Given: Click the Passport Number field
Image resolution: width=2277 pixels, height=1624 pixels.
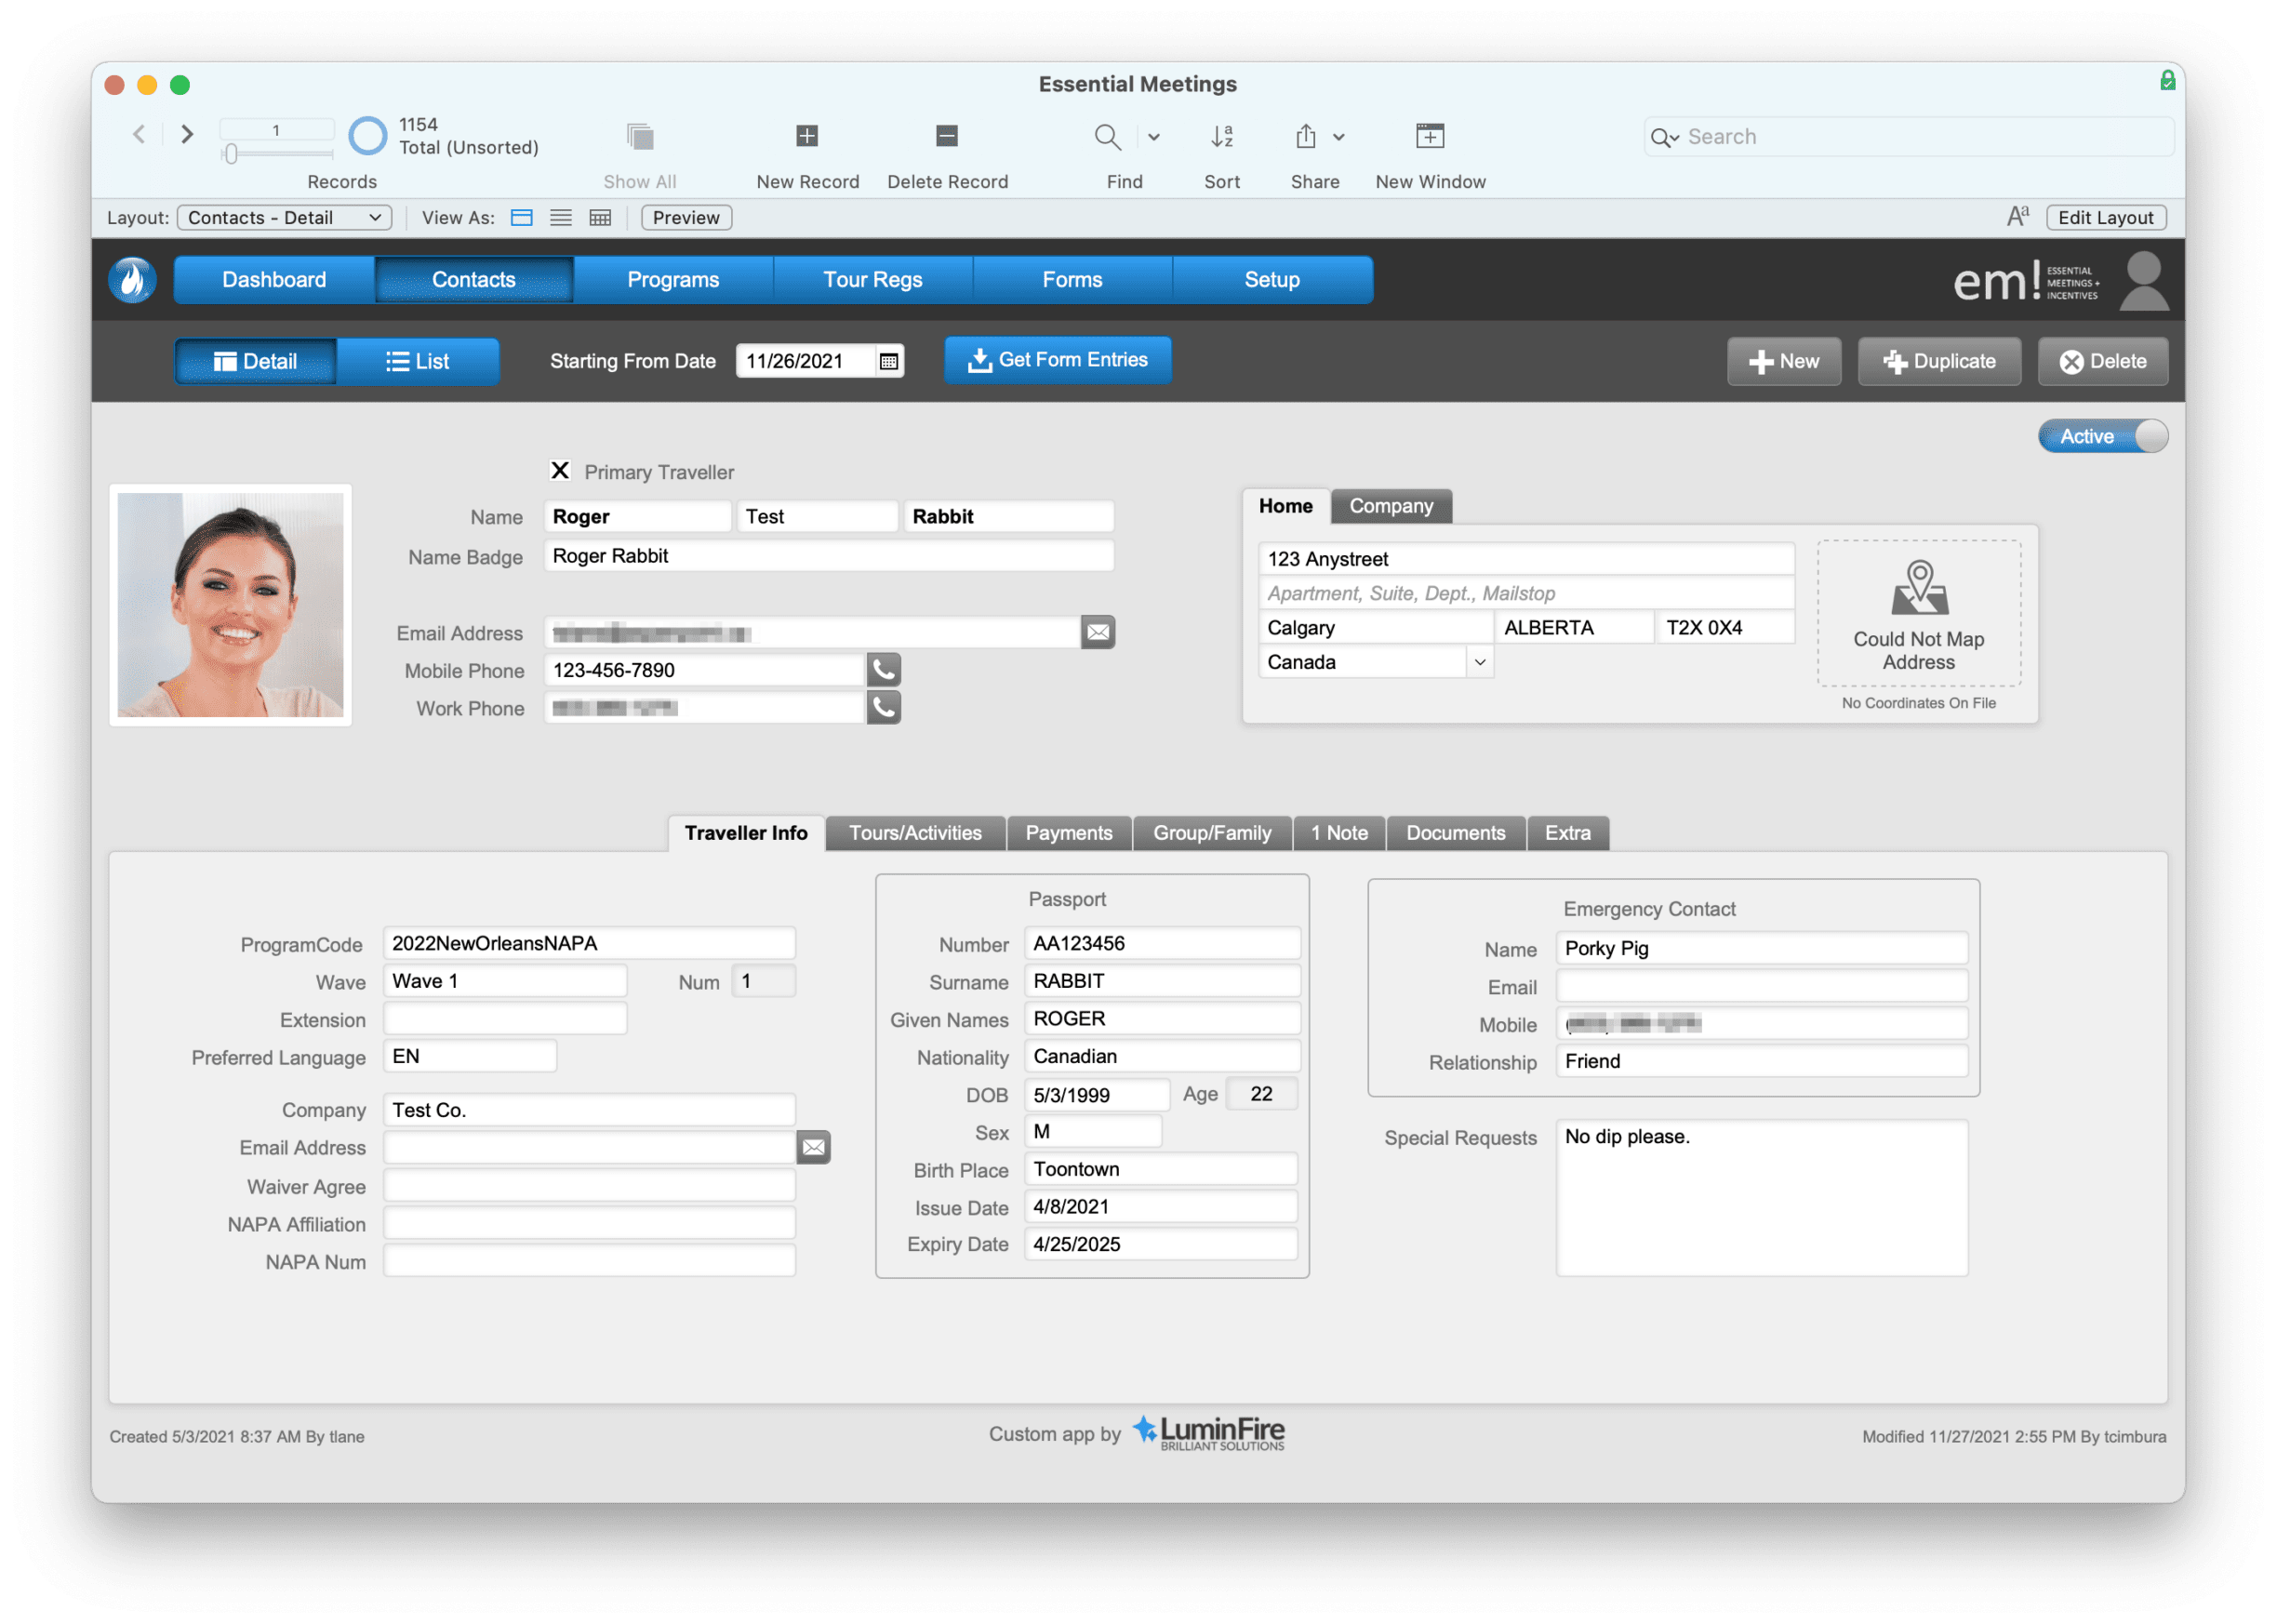Looking at the screenshot, I should (x=1162, y=943).
